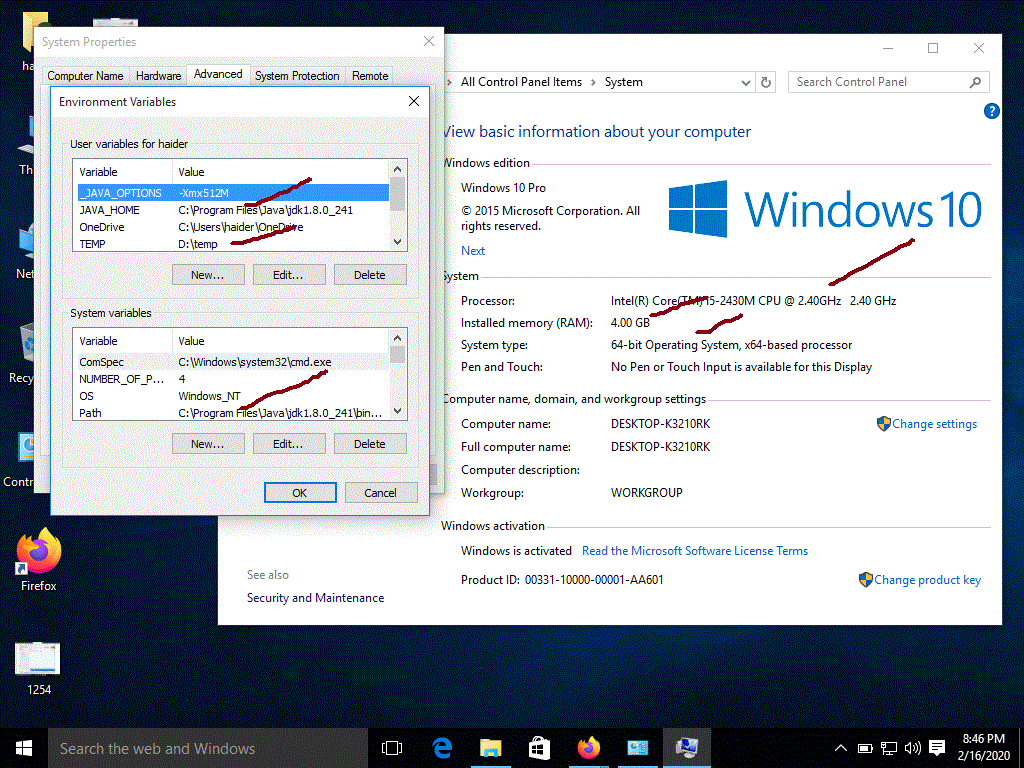Click Delete under User variables for haider
The width and height of the screenshot is (1024, 768).
click(x=370, y=275)
